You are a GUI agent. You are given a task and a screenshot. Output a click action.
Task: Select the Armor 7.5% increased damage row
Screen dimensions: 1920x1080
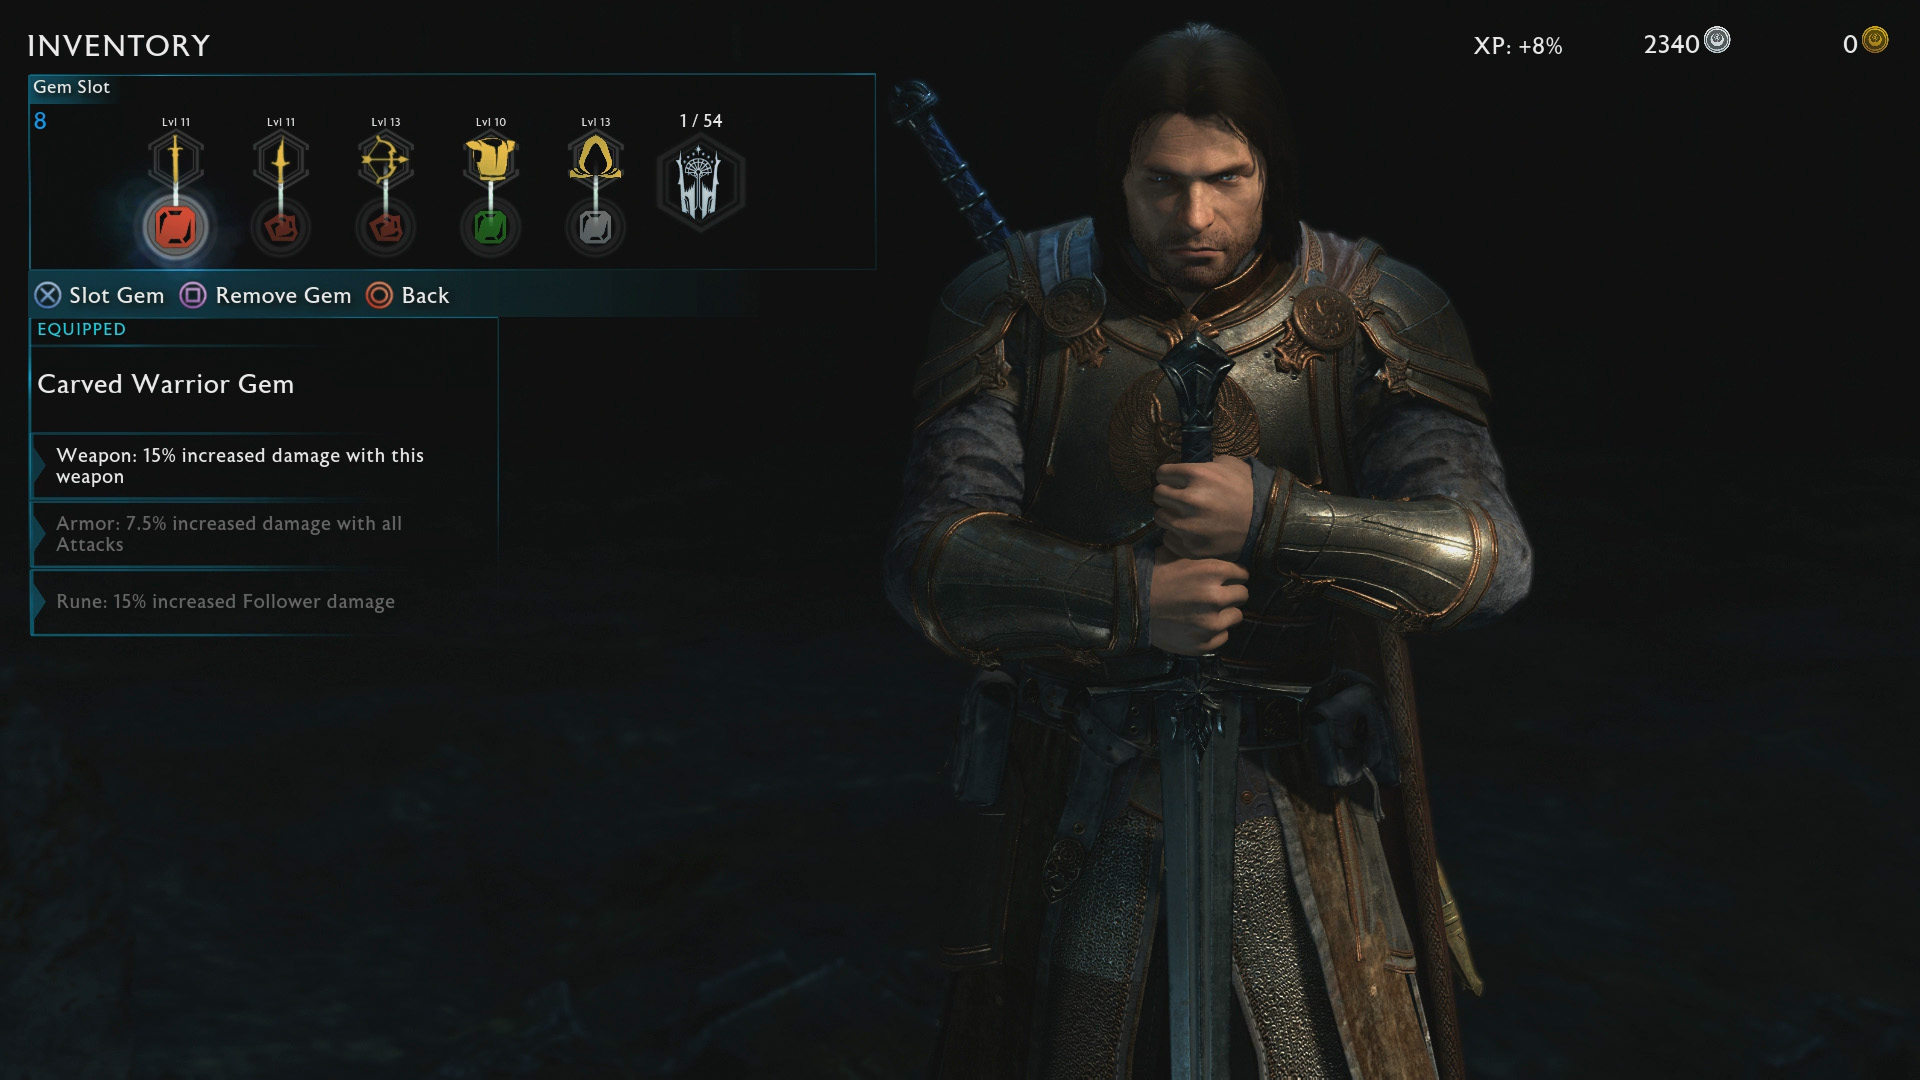coord(264,534)
